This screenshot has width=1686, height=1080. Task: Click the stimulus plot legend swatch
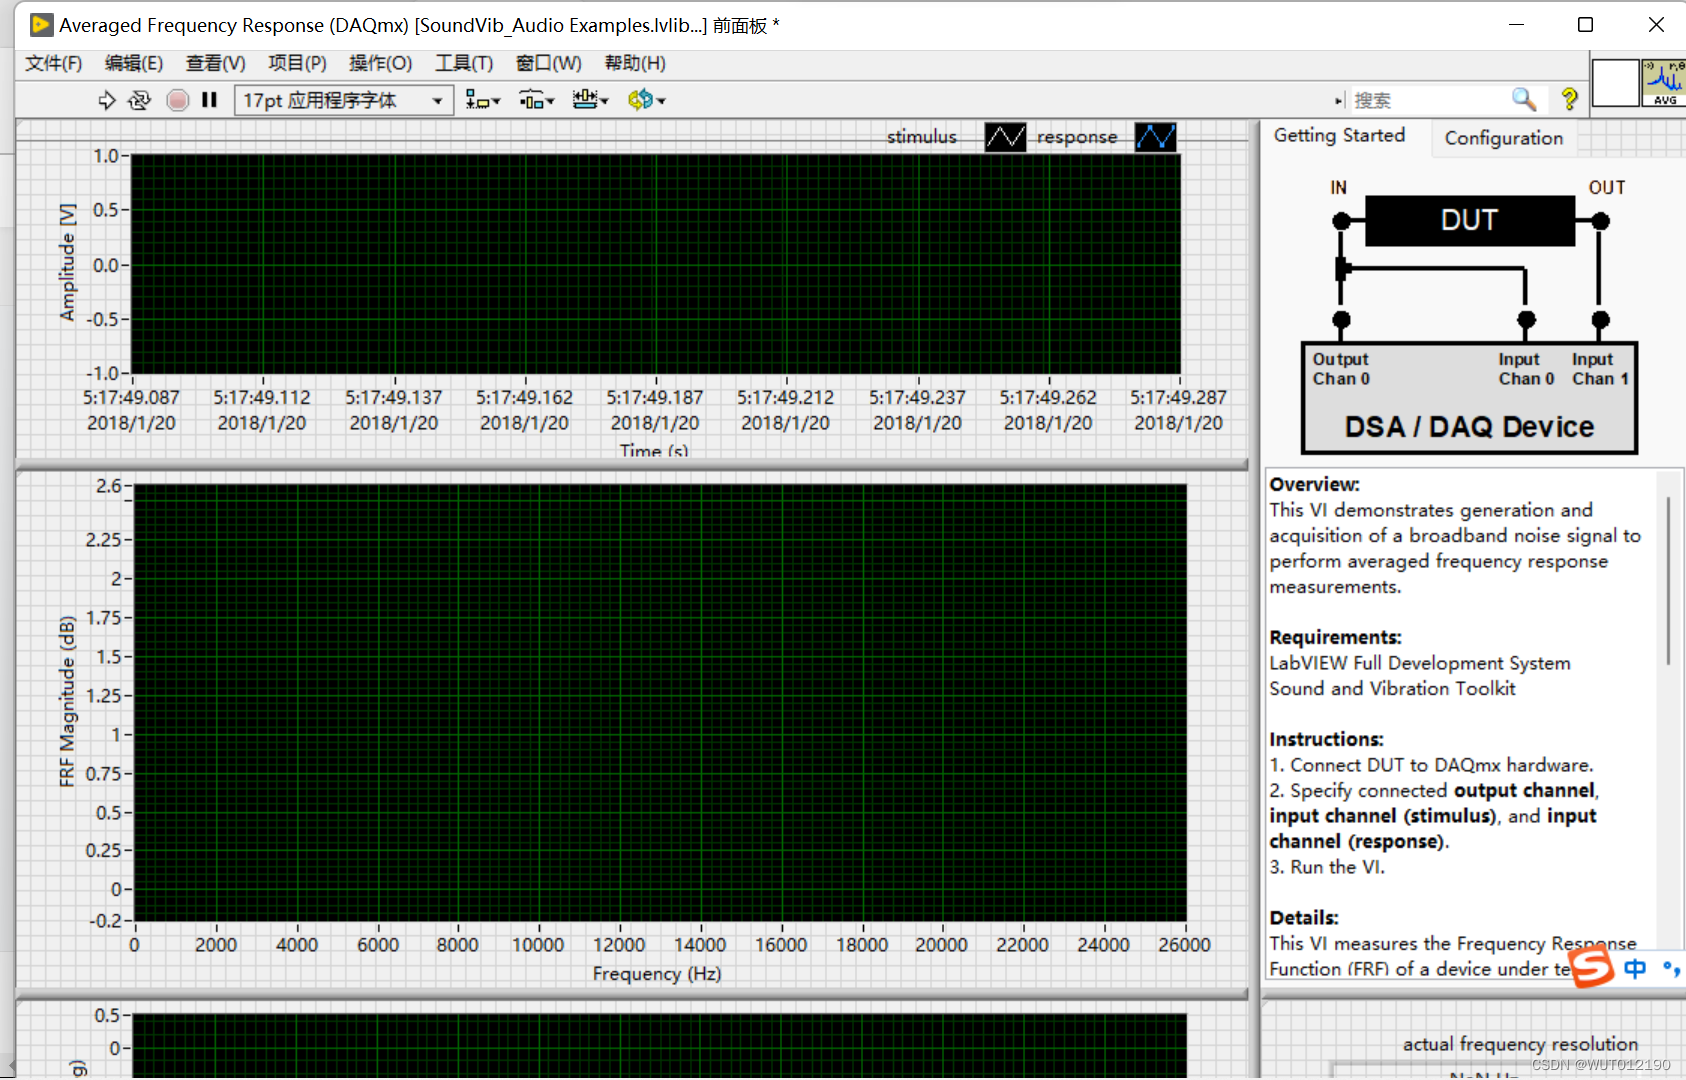[x=1005, y=137]
